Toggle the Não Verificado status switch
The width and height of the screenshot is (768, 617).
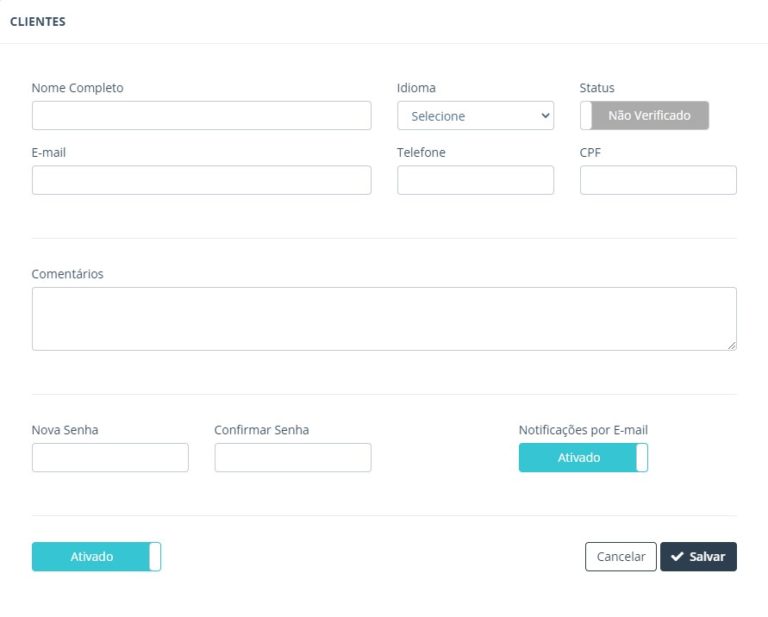[644, 116]
